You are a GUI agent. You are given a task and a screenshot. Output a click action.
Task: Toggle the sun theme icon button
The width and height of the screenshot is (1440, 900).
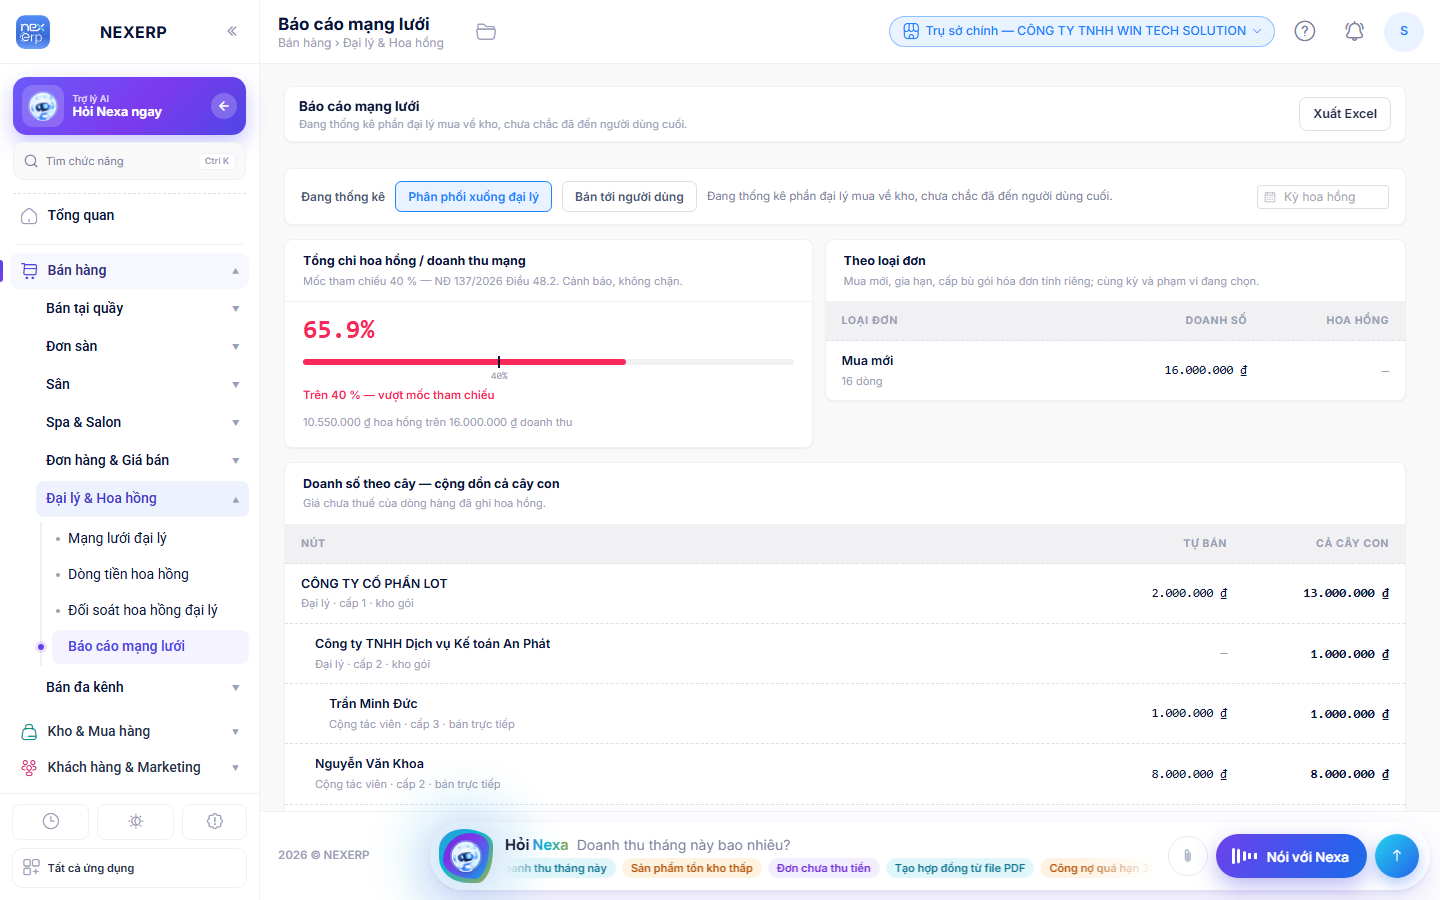click(x=136, y=821)
